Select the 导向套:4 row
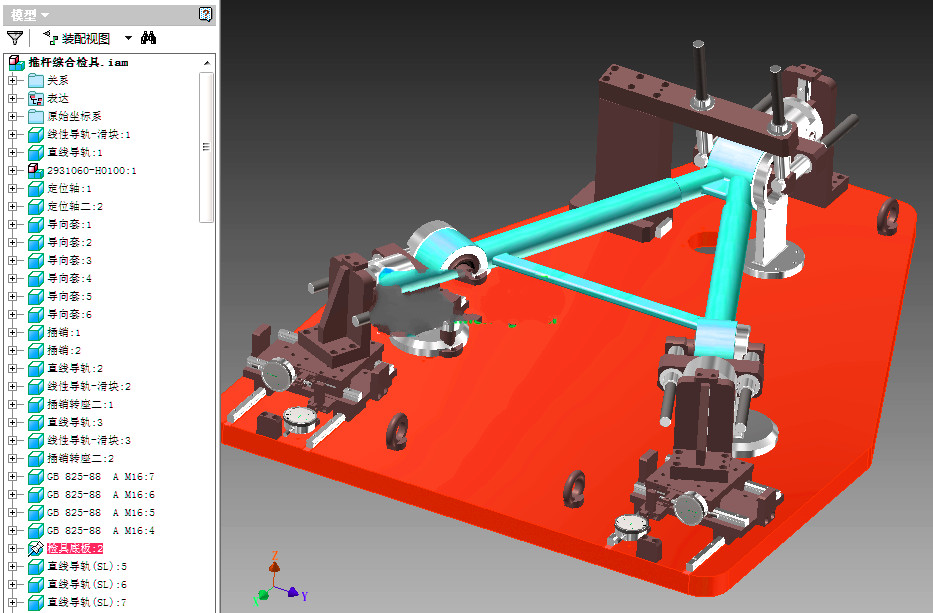Screen dimensions: 933x613 click(70, 279)
